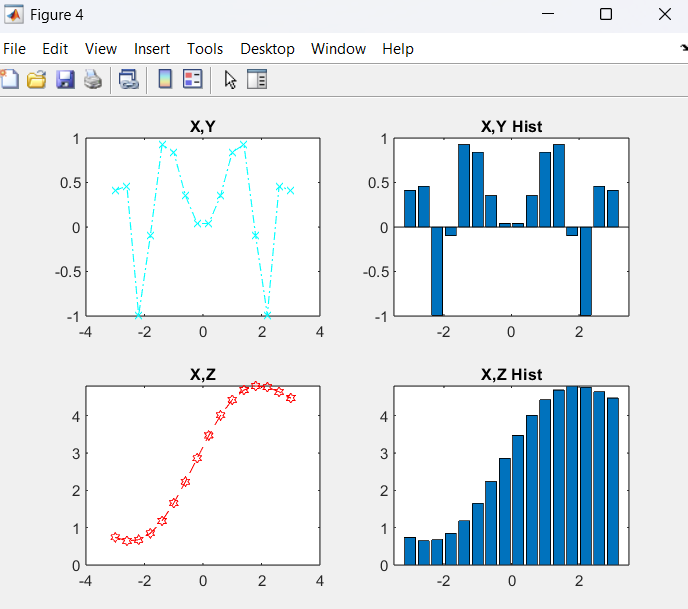
Task: Click the 'X,Y' subplot title
Action: click(x=203, y=126)
